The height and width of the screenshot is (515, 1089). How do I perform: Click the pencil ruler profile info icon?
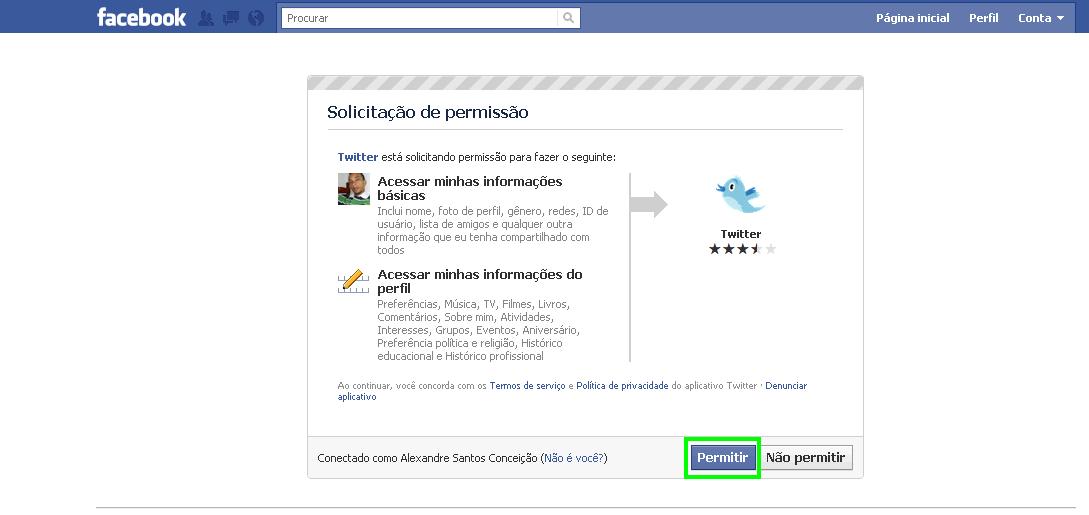tap(354, 281)
